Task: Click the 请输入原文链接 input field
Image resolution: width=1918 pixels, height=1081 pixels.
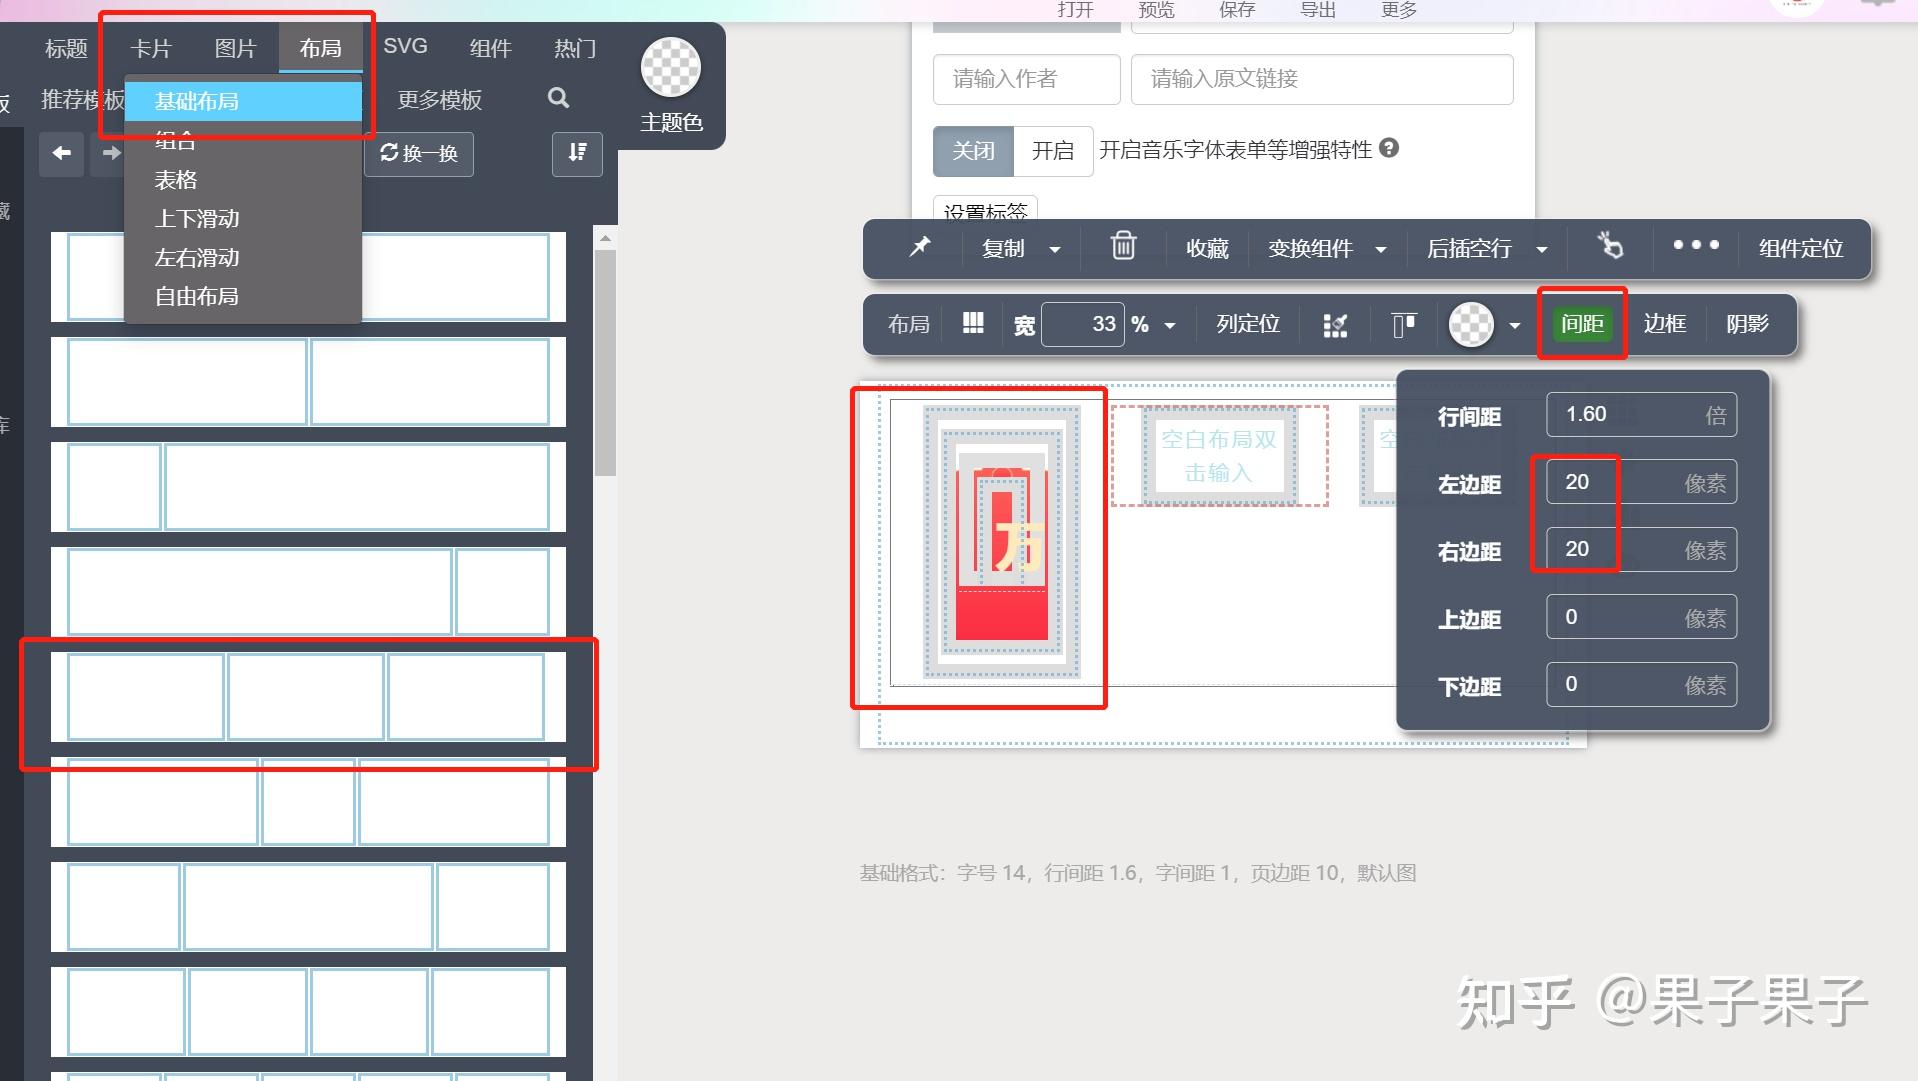Action: (x=1322, y=79)
